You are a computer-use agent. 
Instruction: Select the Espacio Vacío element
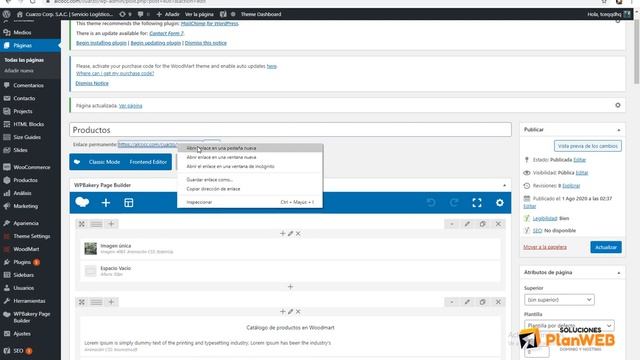(290, 271)
